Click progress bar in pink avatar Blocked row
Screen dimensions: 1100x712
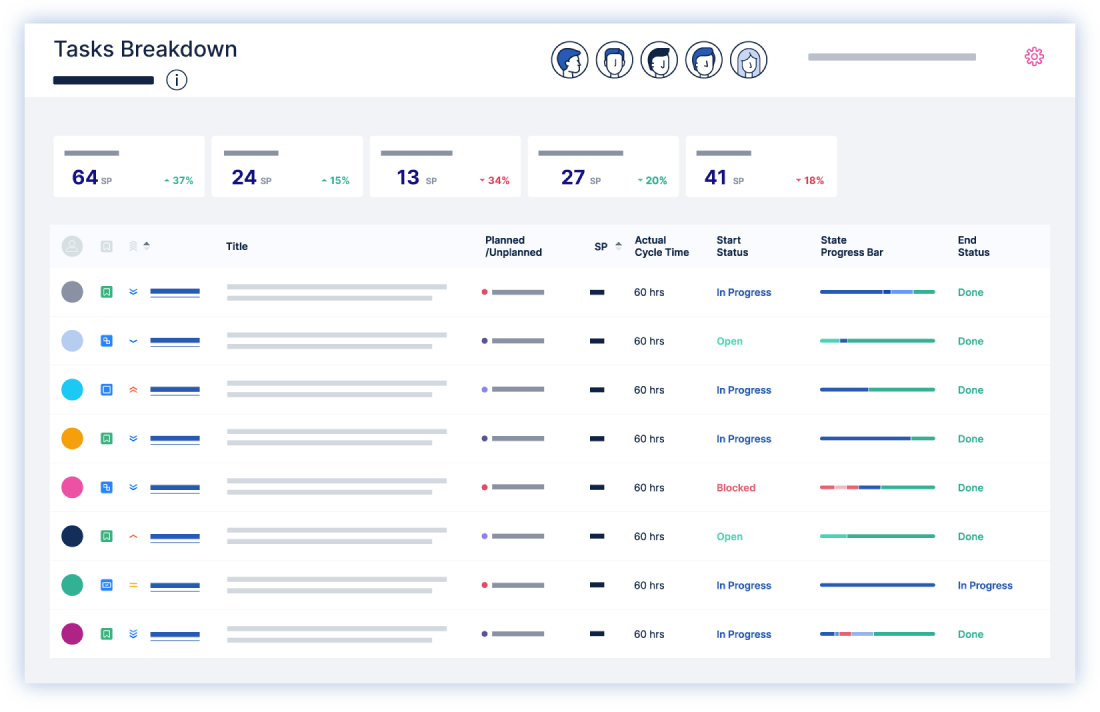coord(877,488)
